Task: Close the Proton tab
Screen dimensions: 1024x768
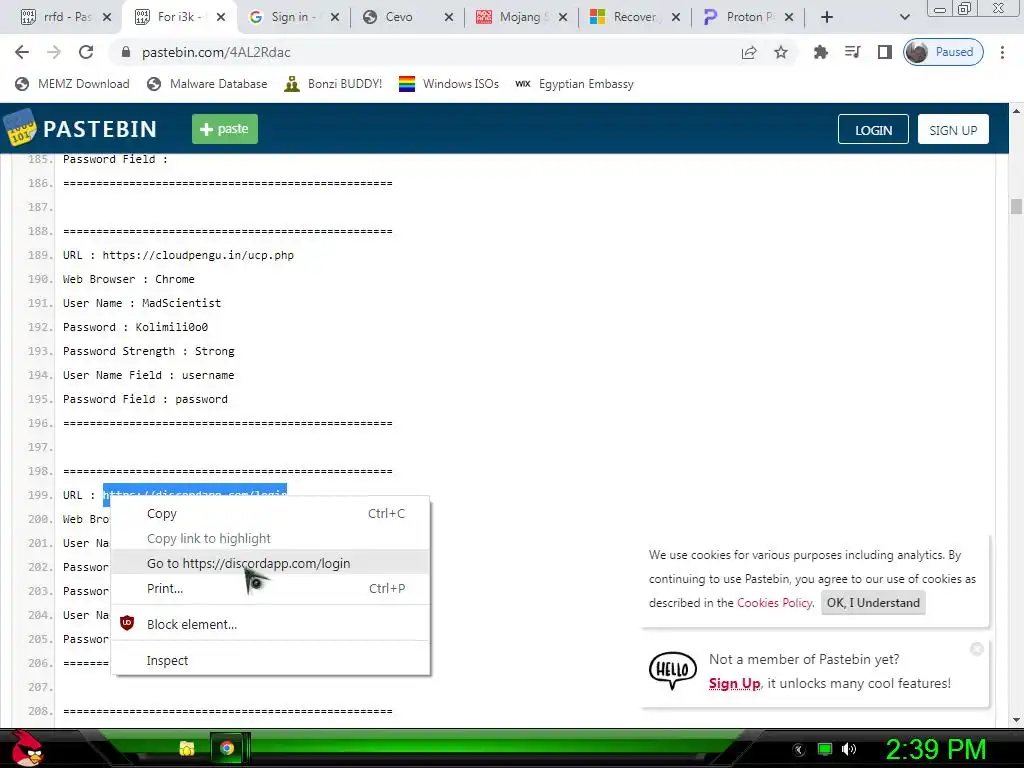Action: [789, 17]
